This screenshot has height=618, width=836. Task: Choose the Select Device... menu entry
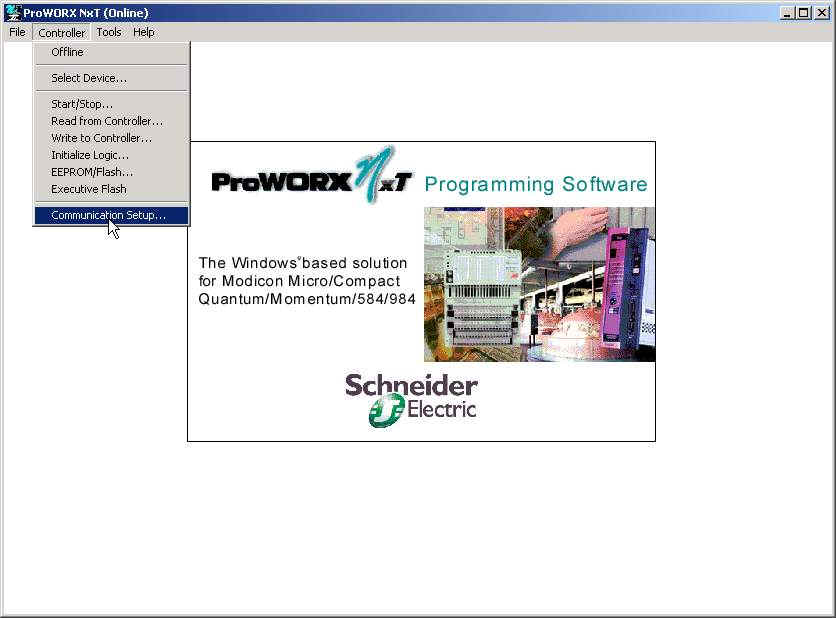[89, 78]
